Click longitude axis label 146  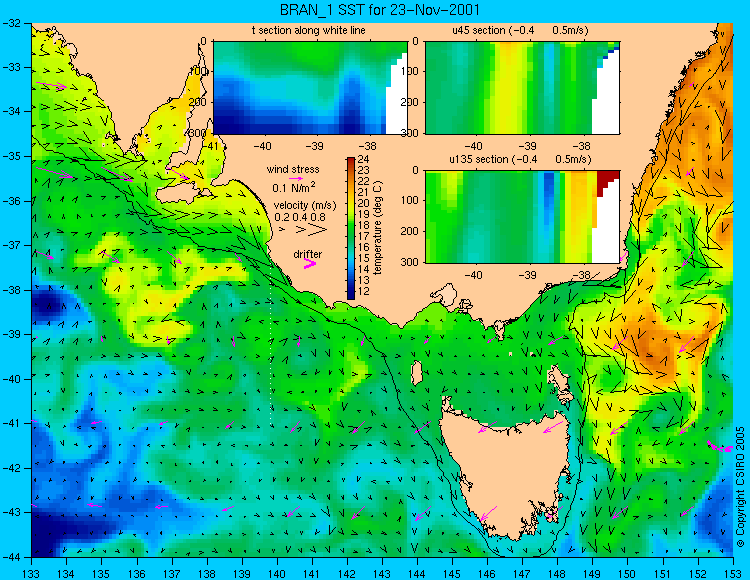click(x=487, y=574)
